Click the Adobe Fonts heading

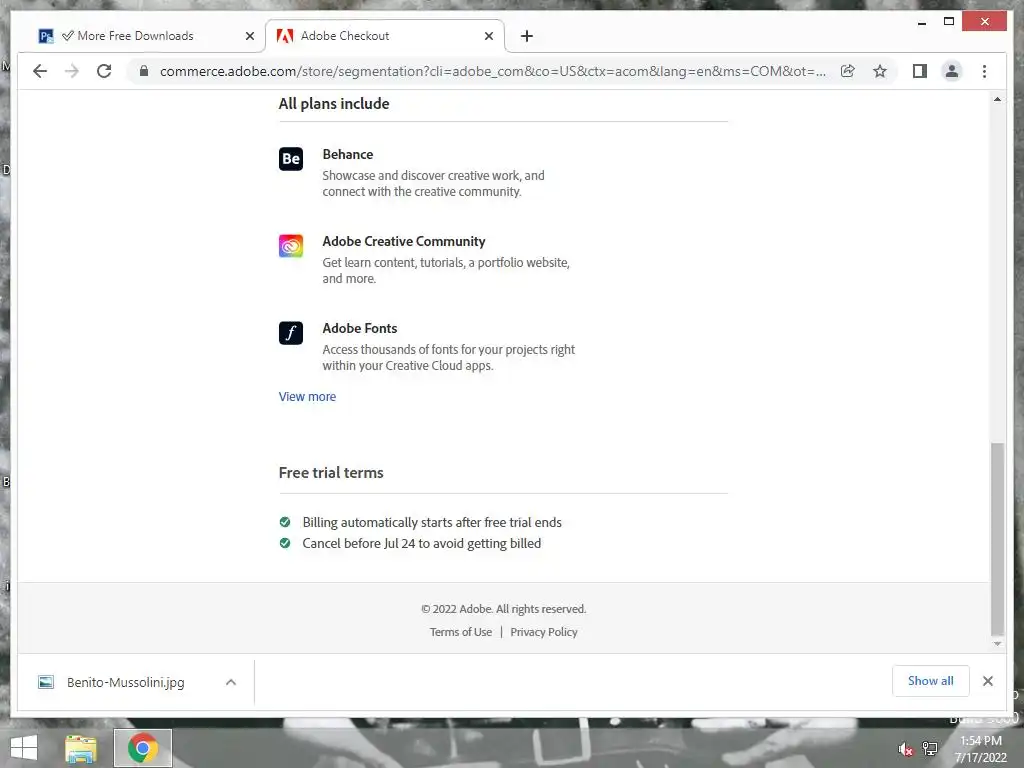tap(360, 328)
